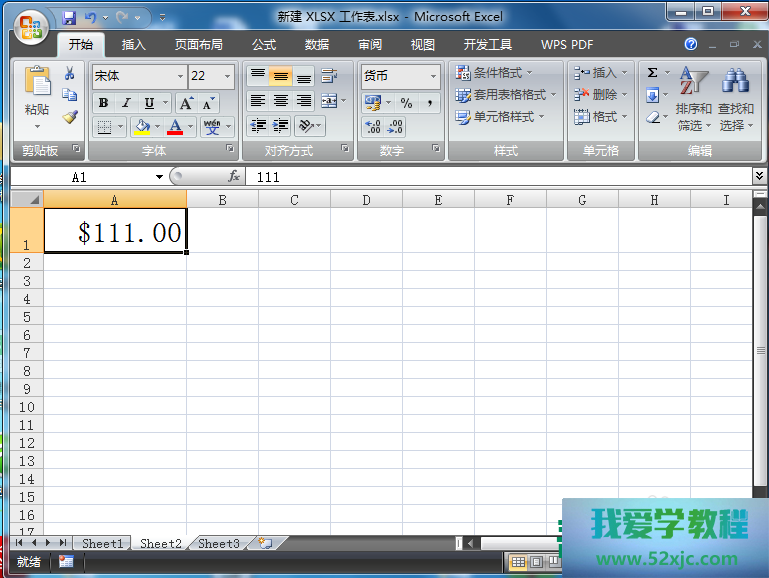Toggle the center horizontal alignment button
769x578 pixels.
(x=281, y=101)
